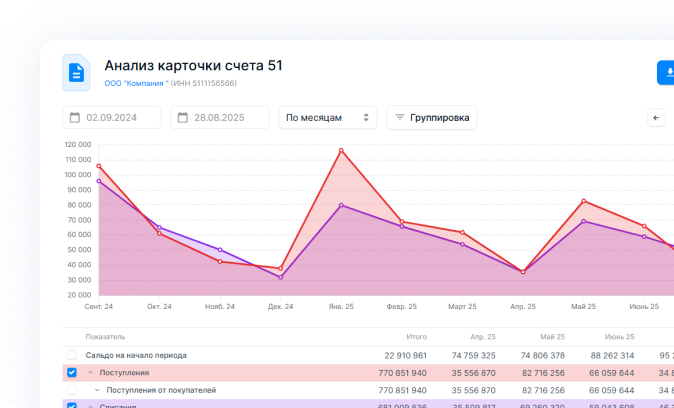The height and width of the screenshot is (408, 674).
Task: Open the По месяцам period dropdown
Action: pyautogui.click(x=327, y=118)
